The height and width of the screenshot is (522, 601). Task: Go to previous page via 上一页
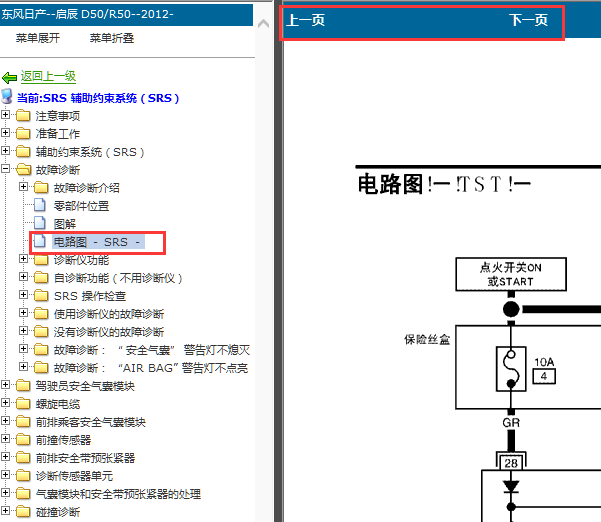[305, 20]
